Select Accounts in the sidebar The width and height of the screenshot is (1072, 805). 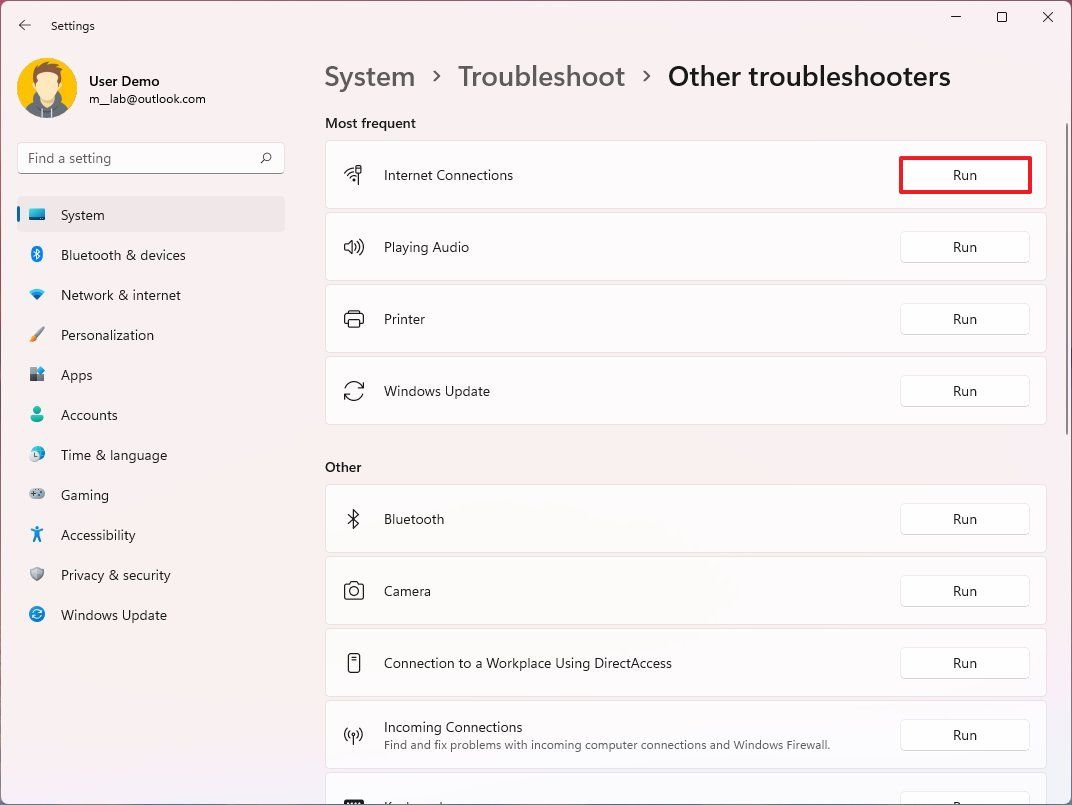pos(89,415)
